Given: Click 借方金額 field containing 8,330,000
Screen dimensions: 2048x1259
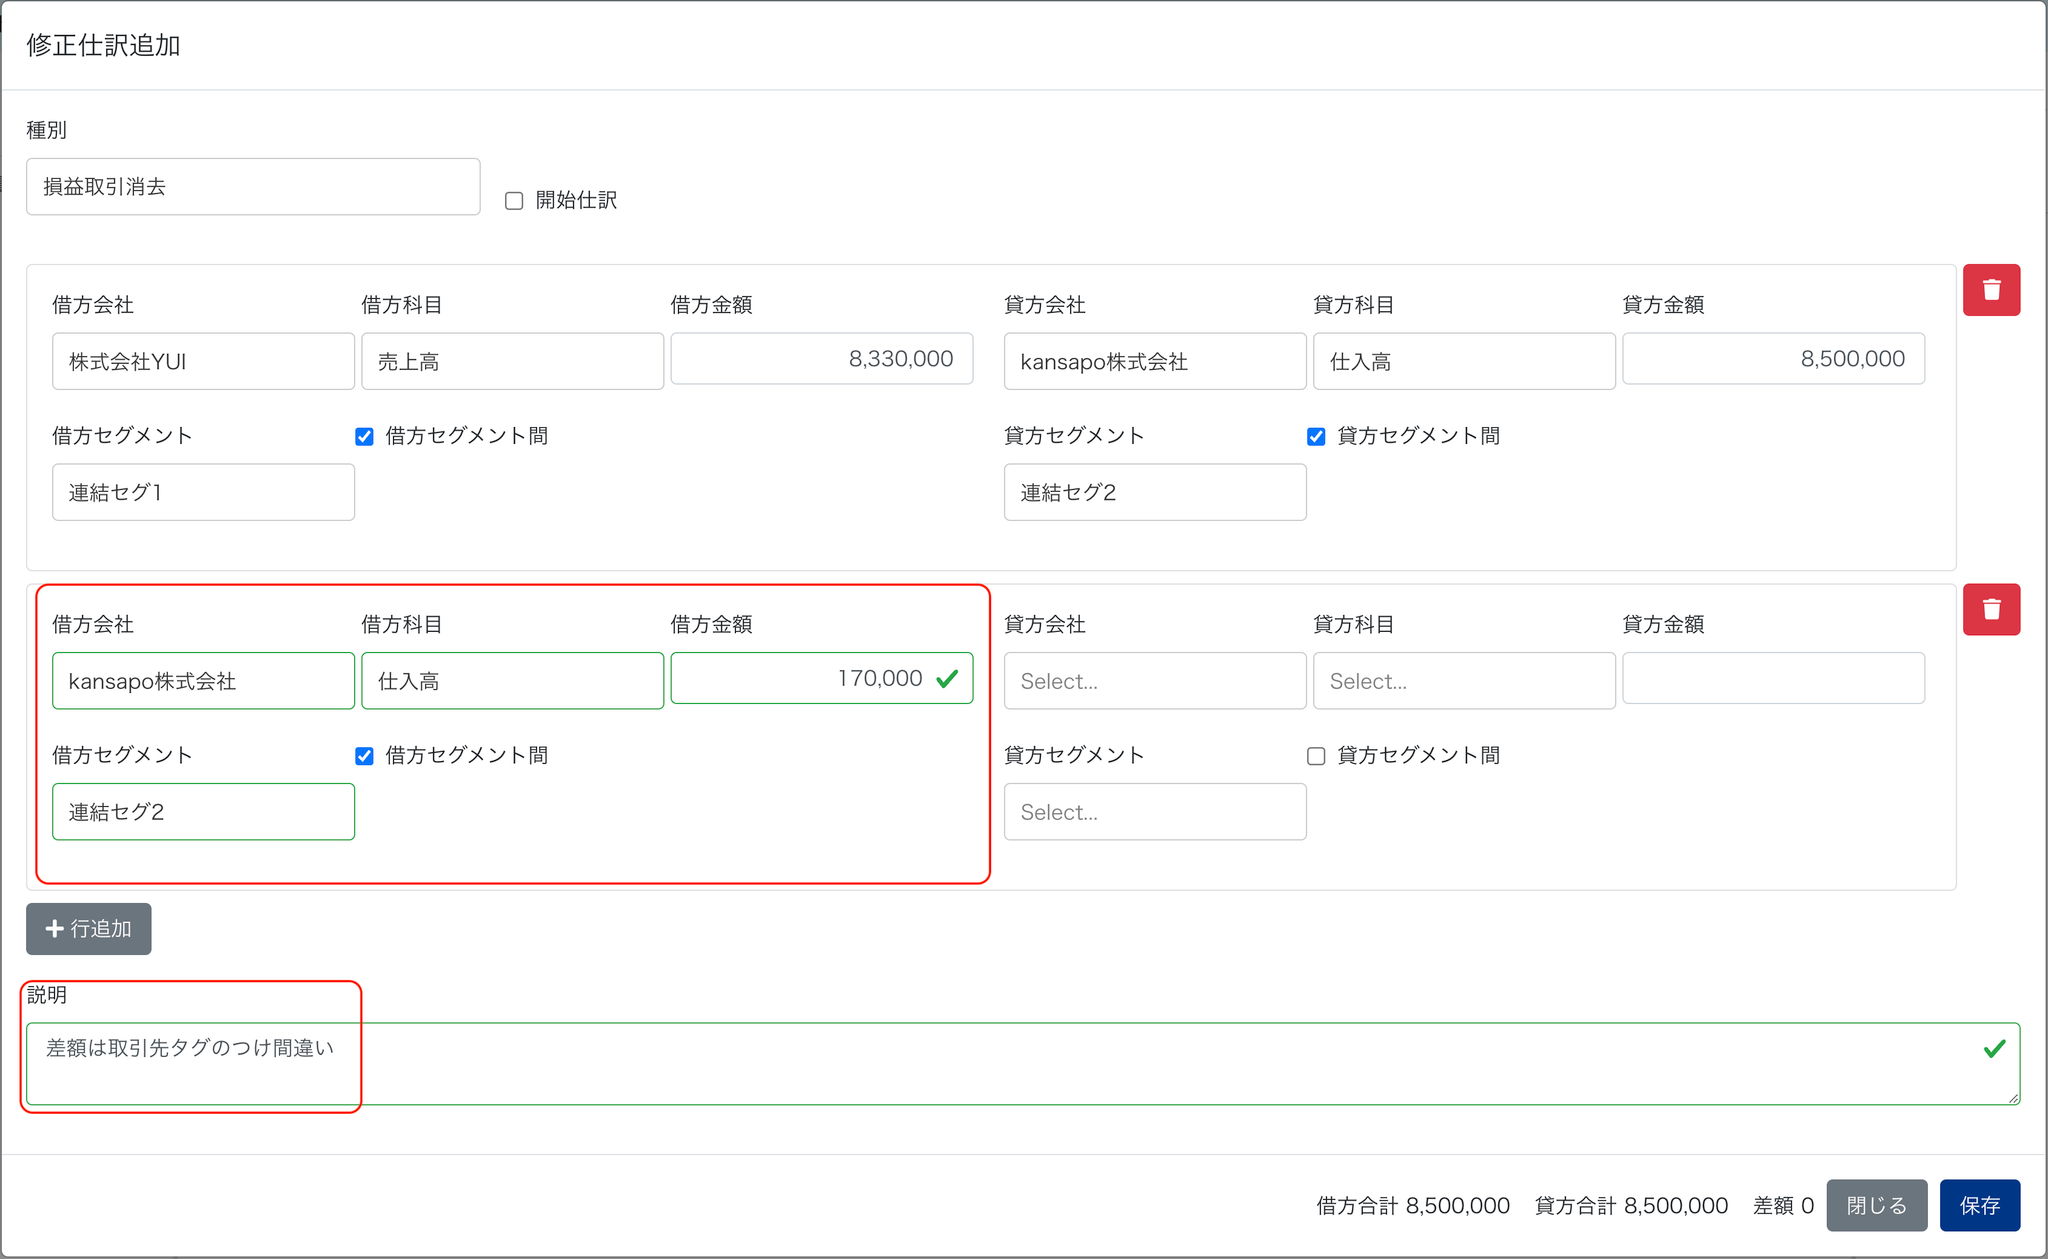Looking at the screenshot, I should [821, 359].
